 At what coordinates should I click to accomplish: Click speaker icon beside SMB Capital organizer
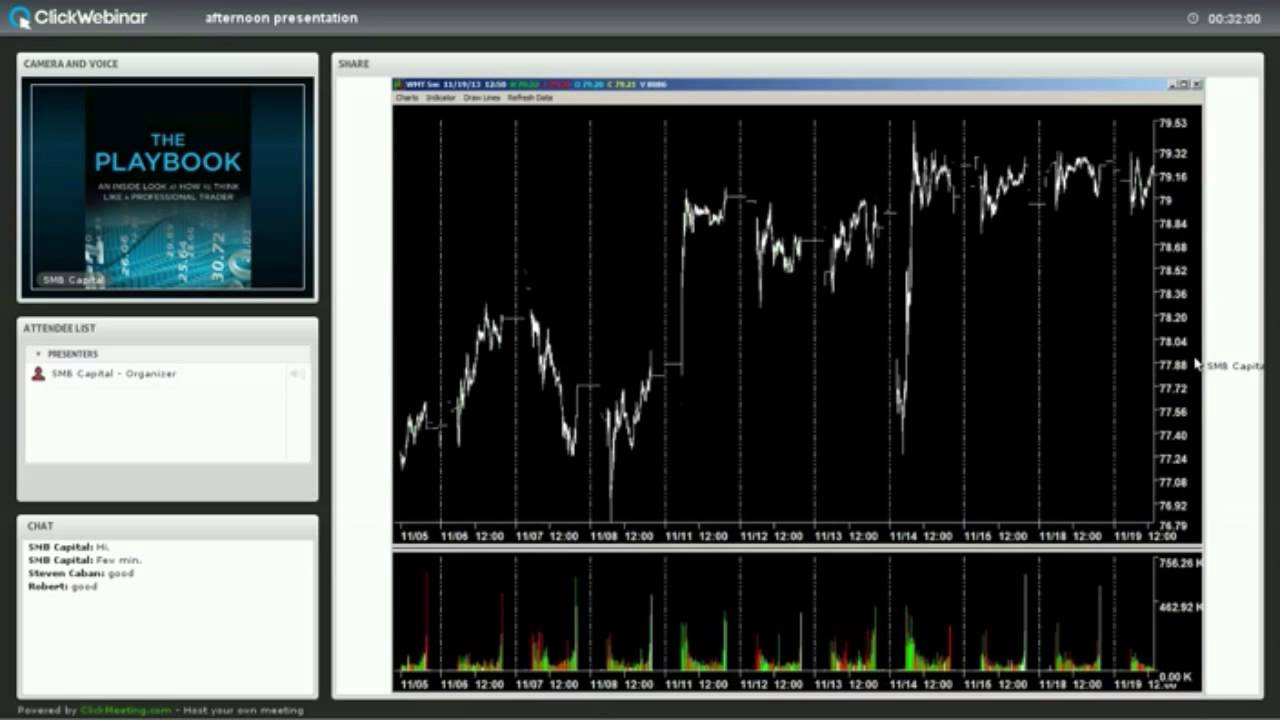click(x=297, y=374)
